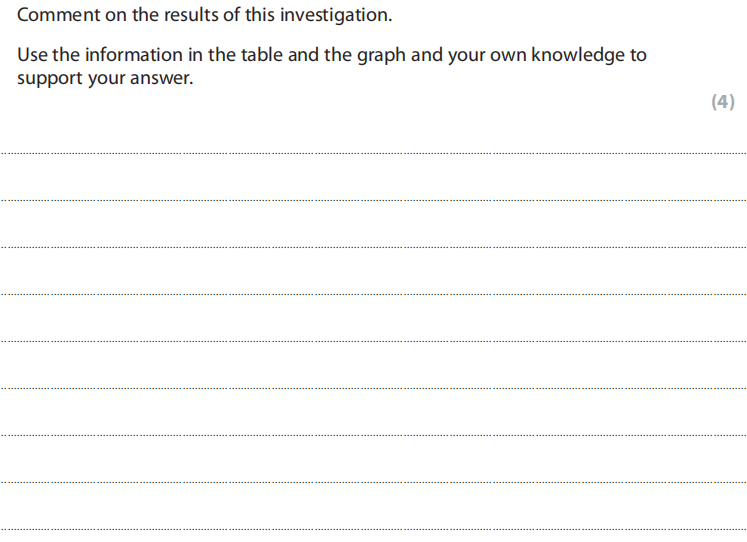Click the eighth dotted answer line
Screen dimensions: 747x542
373,482
